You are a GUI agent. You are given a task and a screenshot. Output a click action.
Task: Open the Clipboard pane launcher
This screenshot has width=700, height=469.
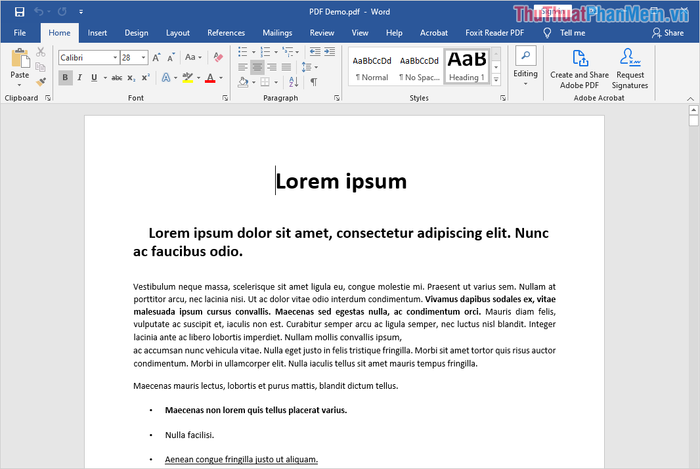[47, 98]
